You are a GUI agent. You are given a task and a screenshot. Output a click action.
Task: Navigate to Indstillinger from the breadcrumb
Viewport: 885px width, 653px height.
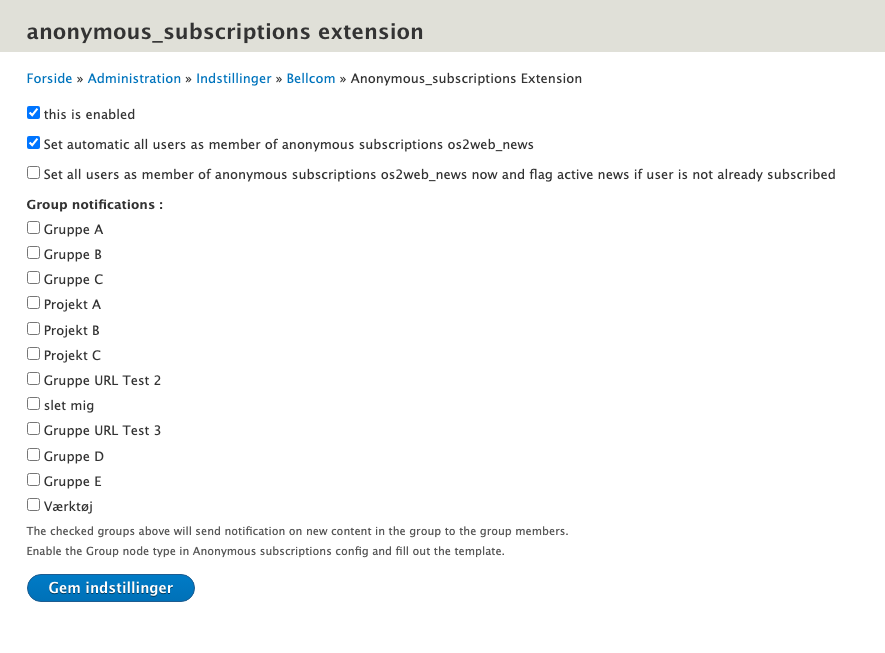click(233, 78)
